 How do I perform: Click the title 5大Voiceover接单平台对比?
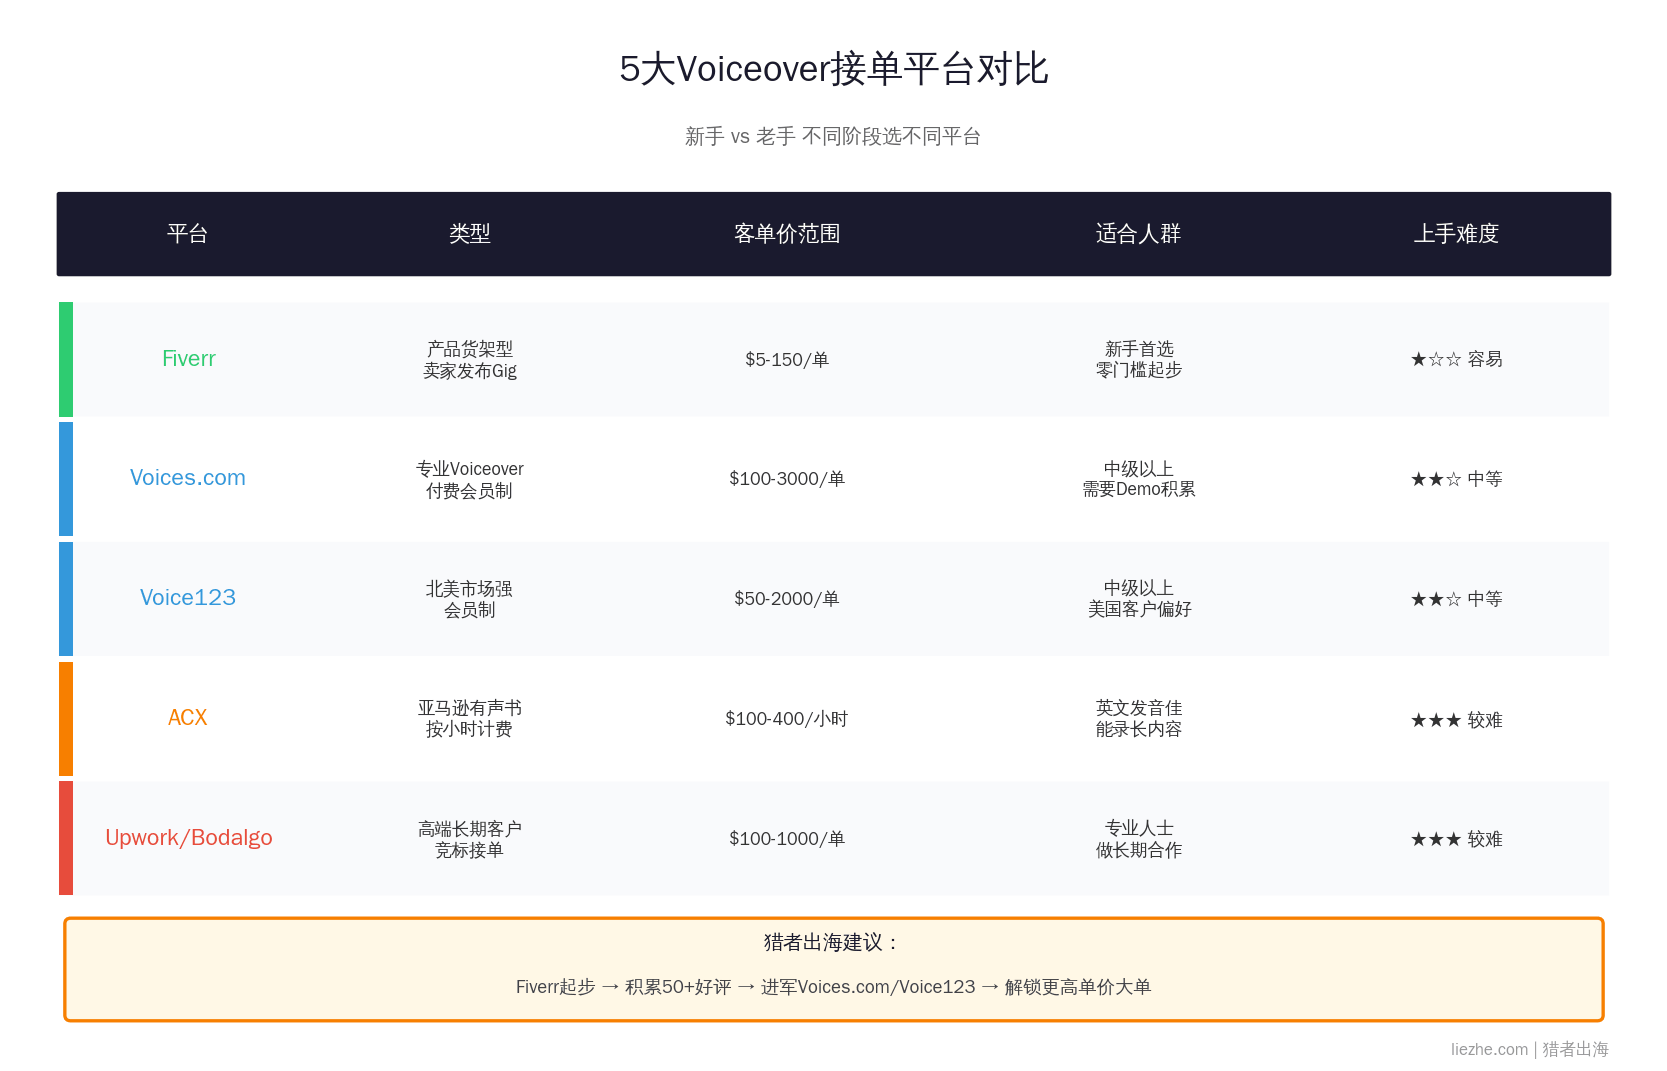click(x=833, y=69)
